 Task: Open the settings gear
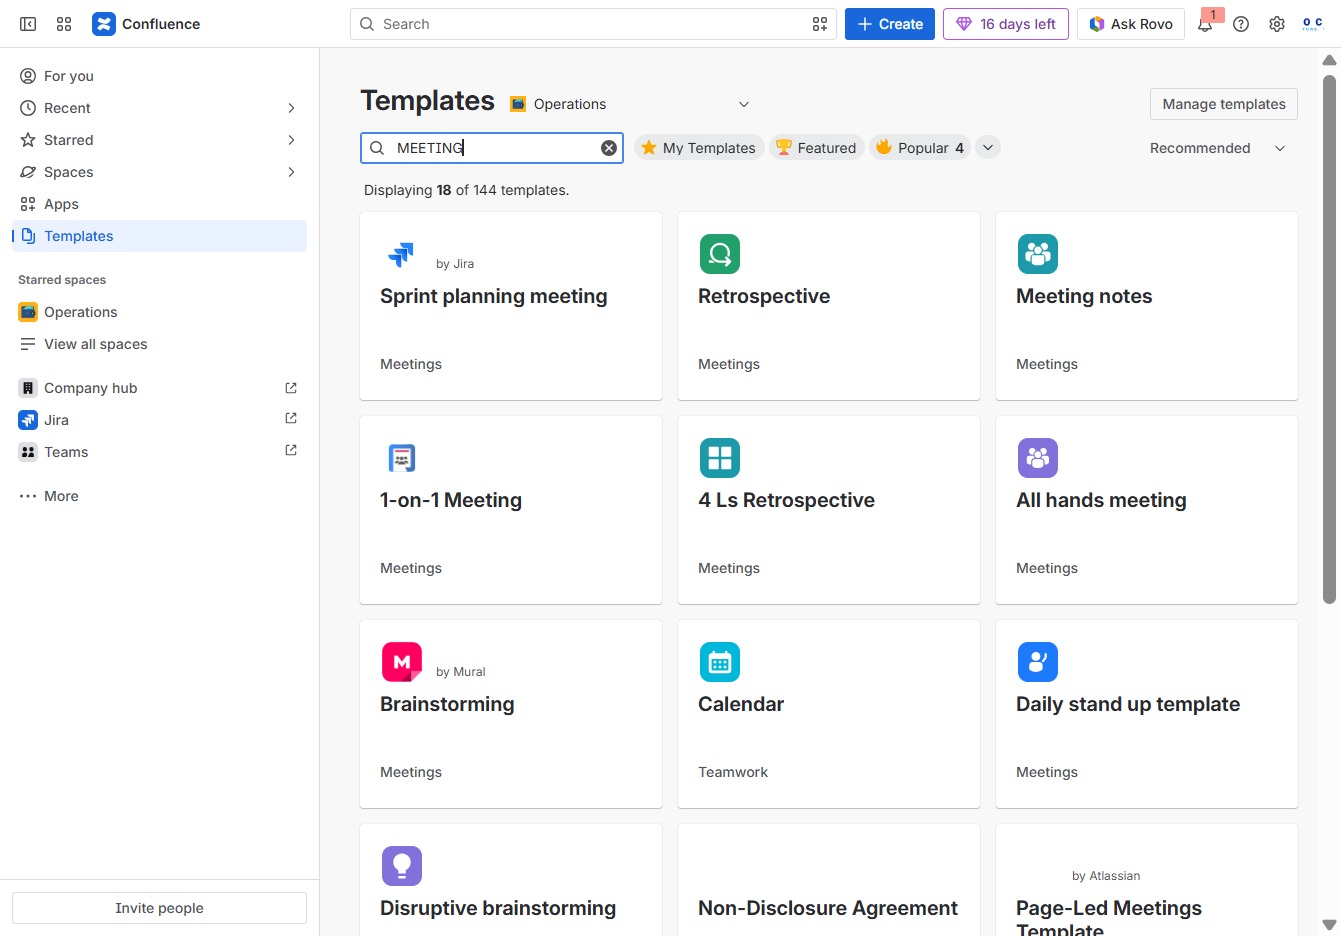click(1277, 24)
